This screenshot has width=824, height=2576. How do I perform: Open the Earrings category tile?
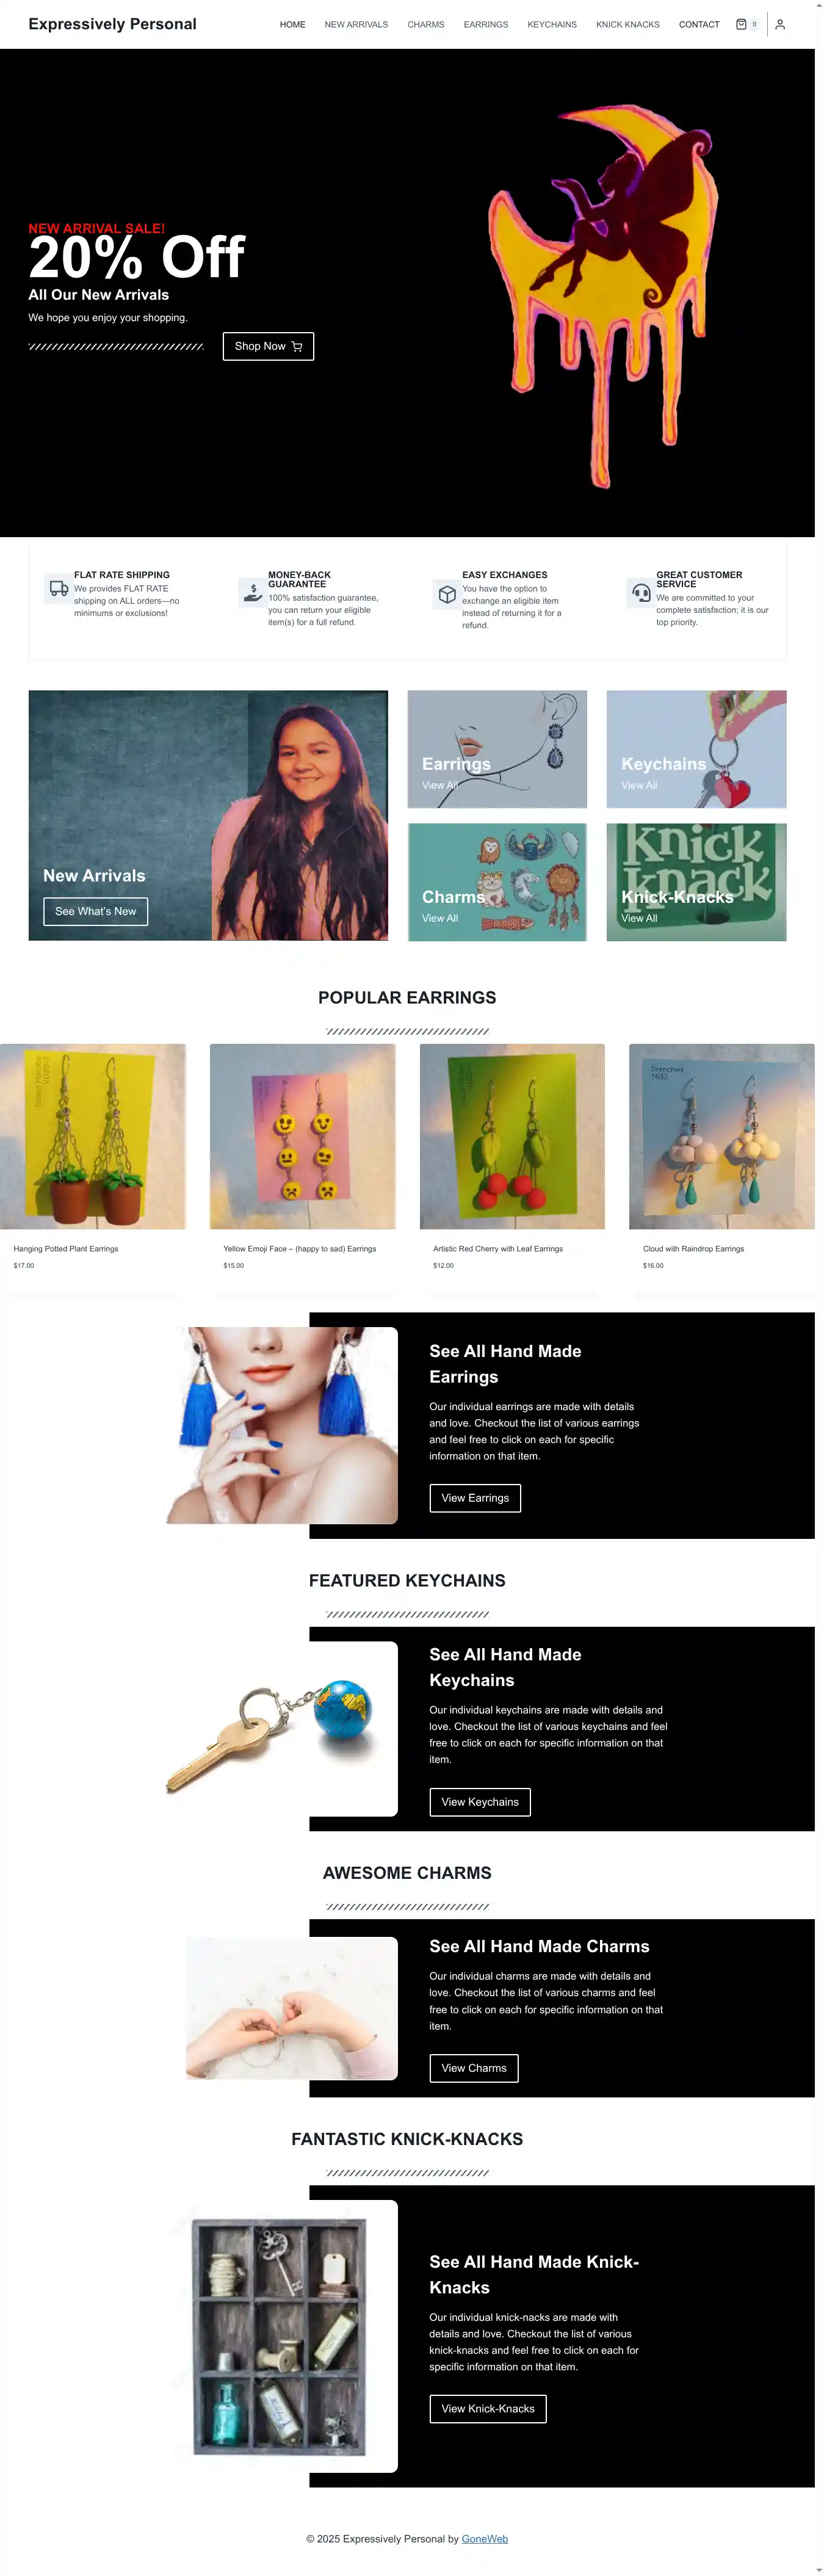coord(497,749)
